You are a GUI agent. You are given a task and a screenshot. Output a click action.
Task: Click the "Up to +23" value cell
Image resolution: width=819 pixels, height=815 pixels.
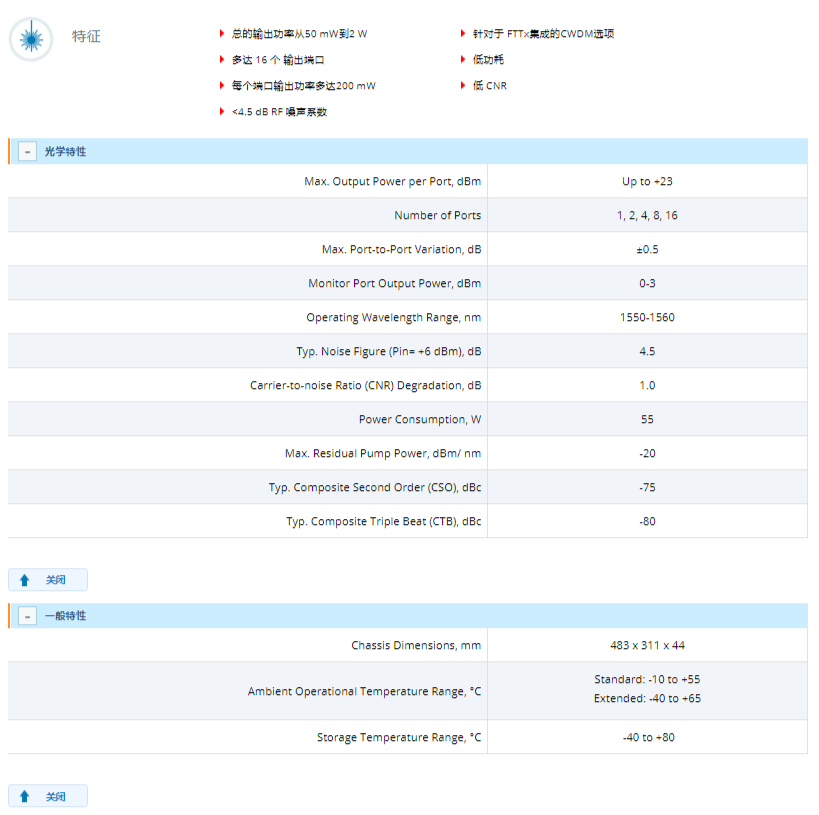point(647,181)
